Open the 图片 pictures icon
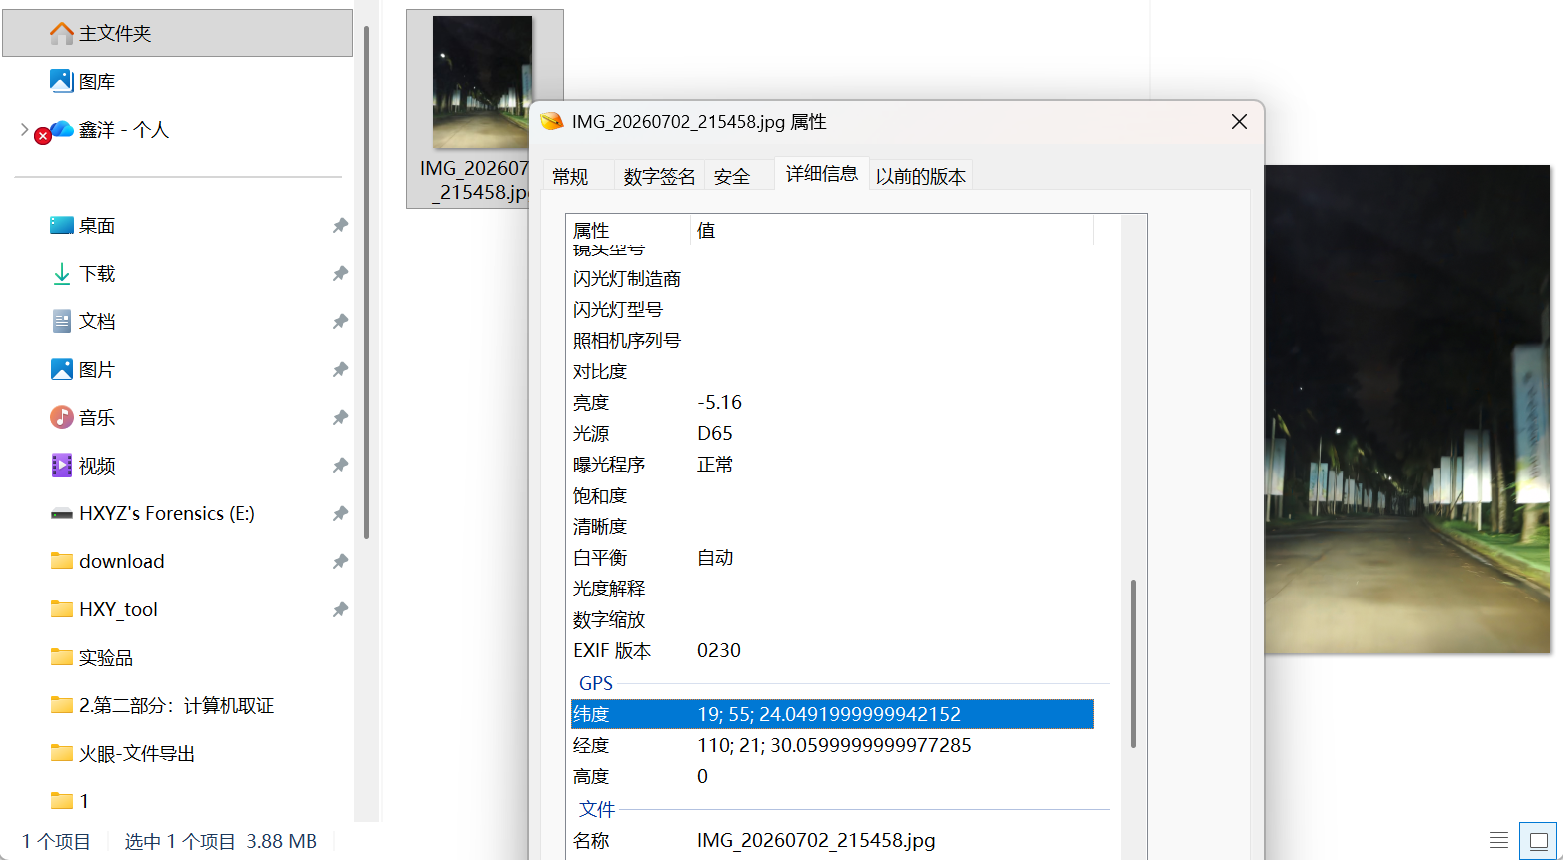1563x860 pixels. (x=62, y=370)
